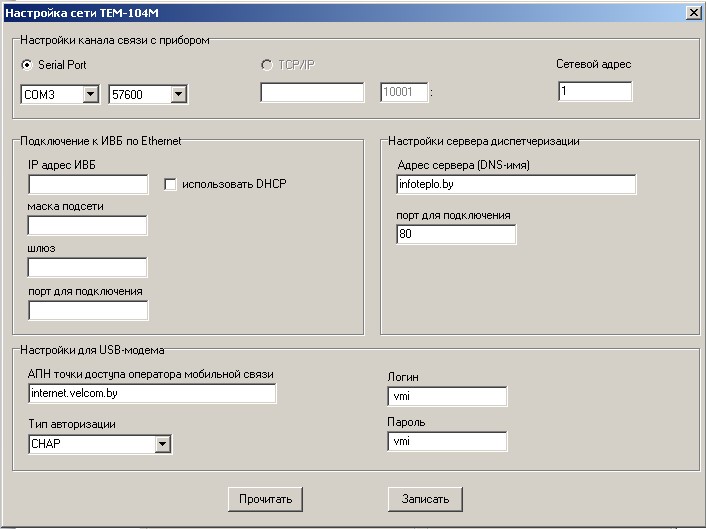Click the АПН field with internet.velcom.by
The height and width of the screenshot is (529, 706).
coord(152,393)
